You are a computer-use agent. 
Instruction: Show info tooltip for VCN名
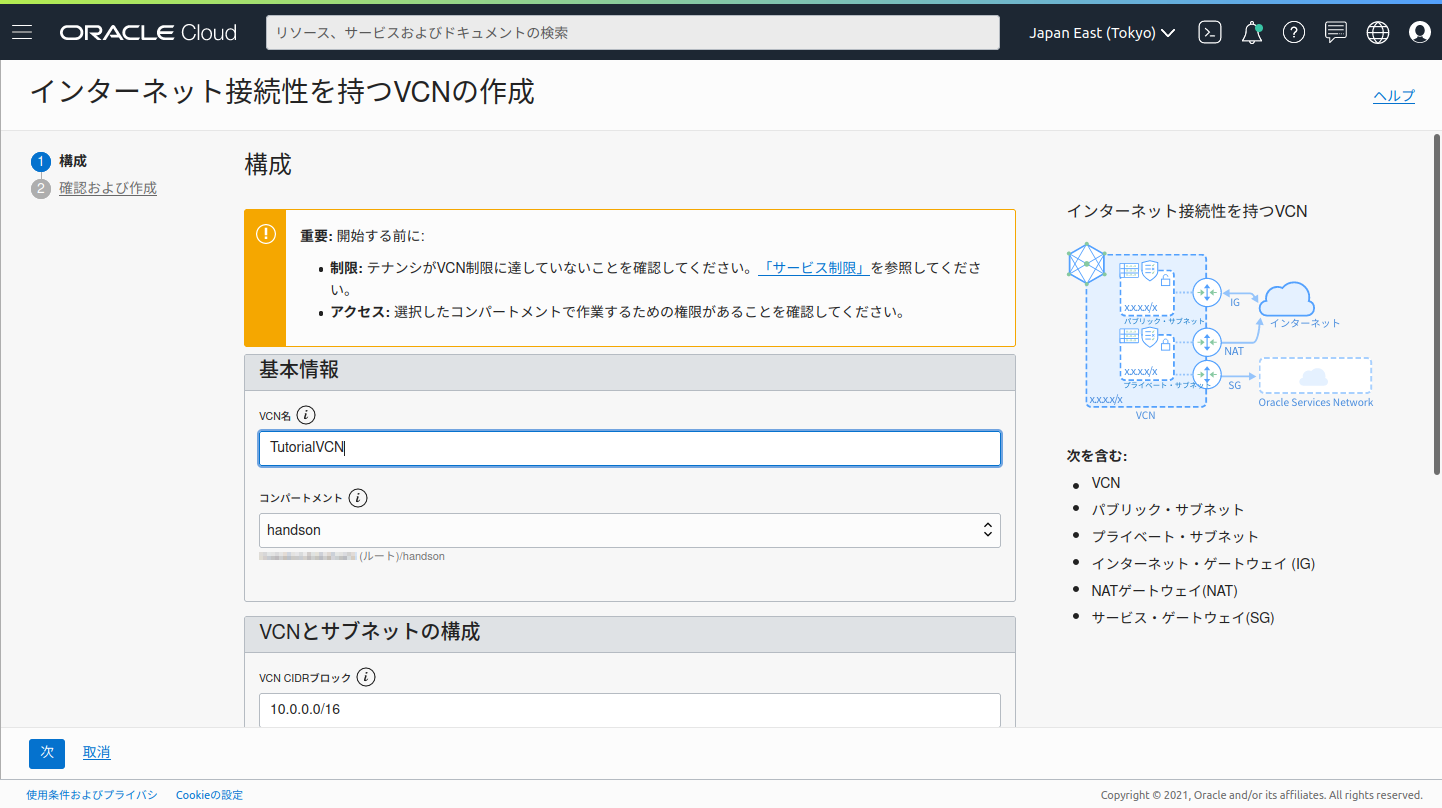[x=307, y=415]
